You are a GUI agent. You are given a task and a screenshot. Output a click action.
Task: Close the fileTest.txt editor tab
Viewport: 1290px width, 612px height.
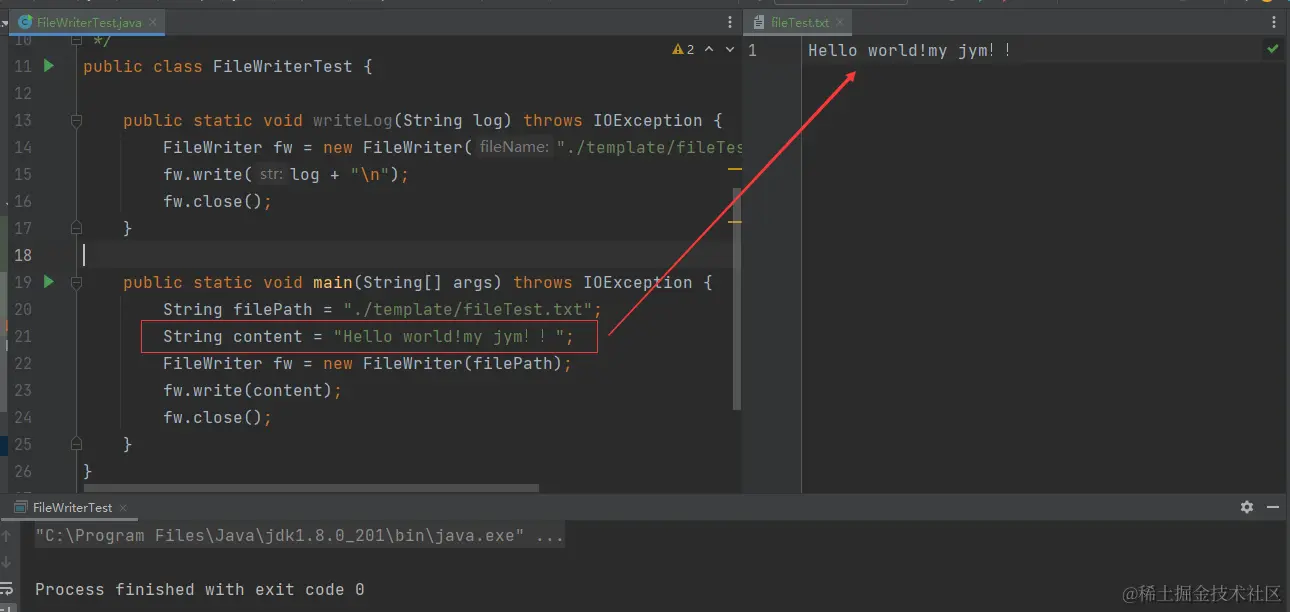pyautogui.click(x=841, y=22)
